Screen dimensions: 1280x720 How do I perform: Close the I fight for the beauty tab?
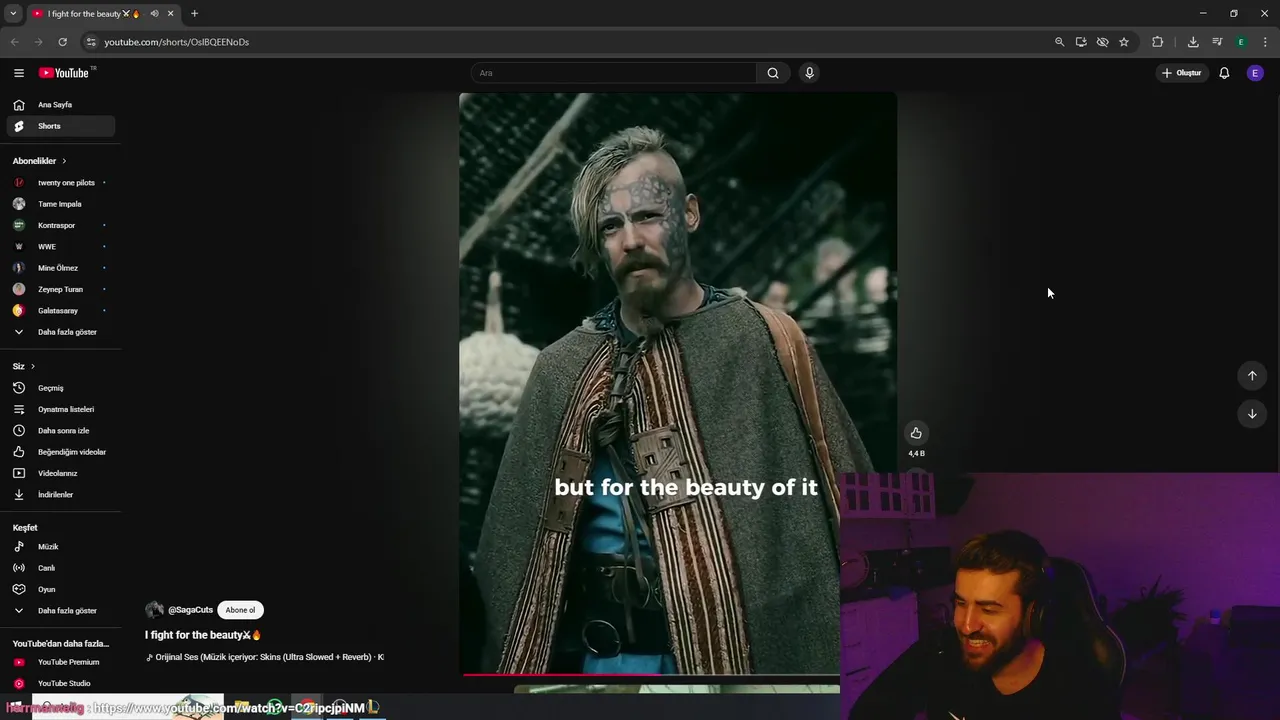click(171, 14)
